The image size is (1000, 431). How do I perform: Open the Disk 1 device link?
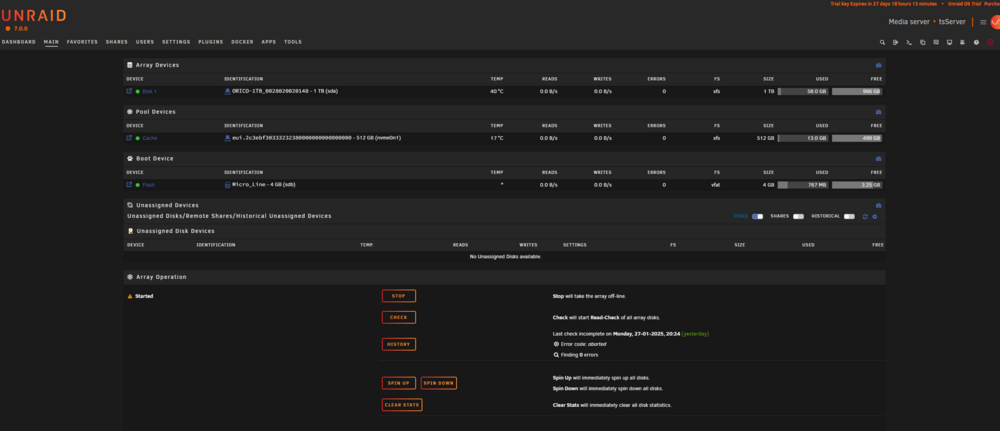coord(149,91)
